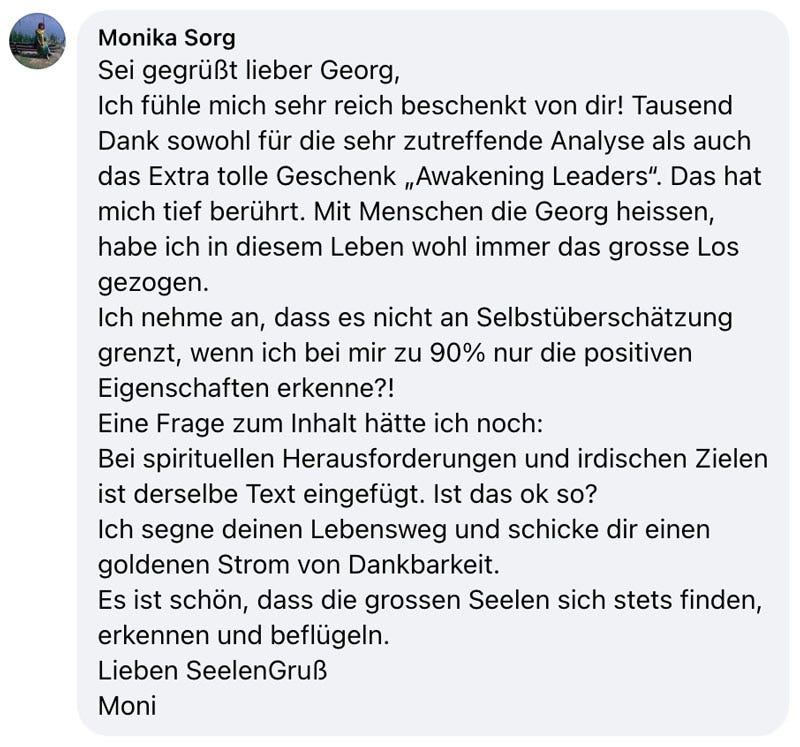
Task: Click the line starting 'Dank sowohl für'
Action: pyautogui.click(x=424, y=141)
